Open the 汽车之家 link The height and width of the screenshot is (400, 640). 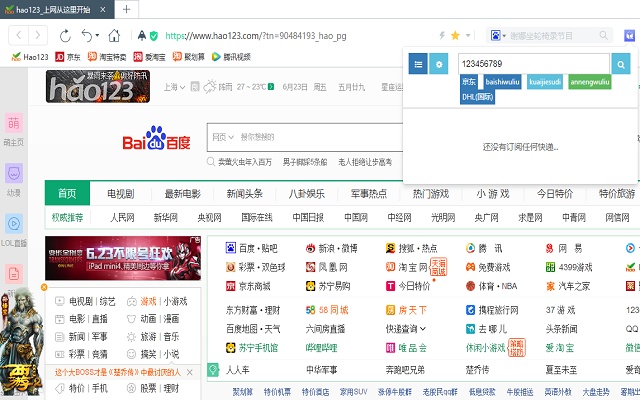click(x=568, y=286)
